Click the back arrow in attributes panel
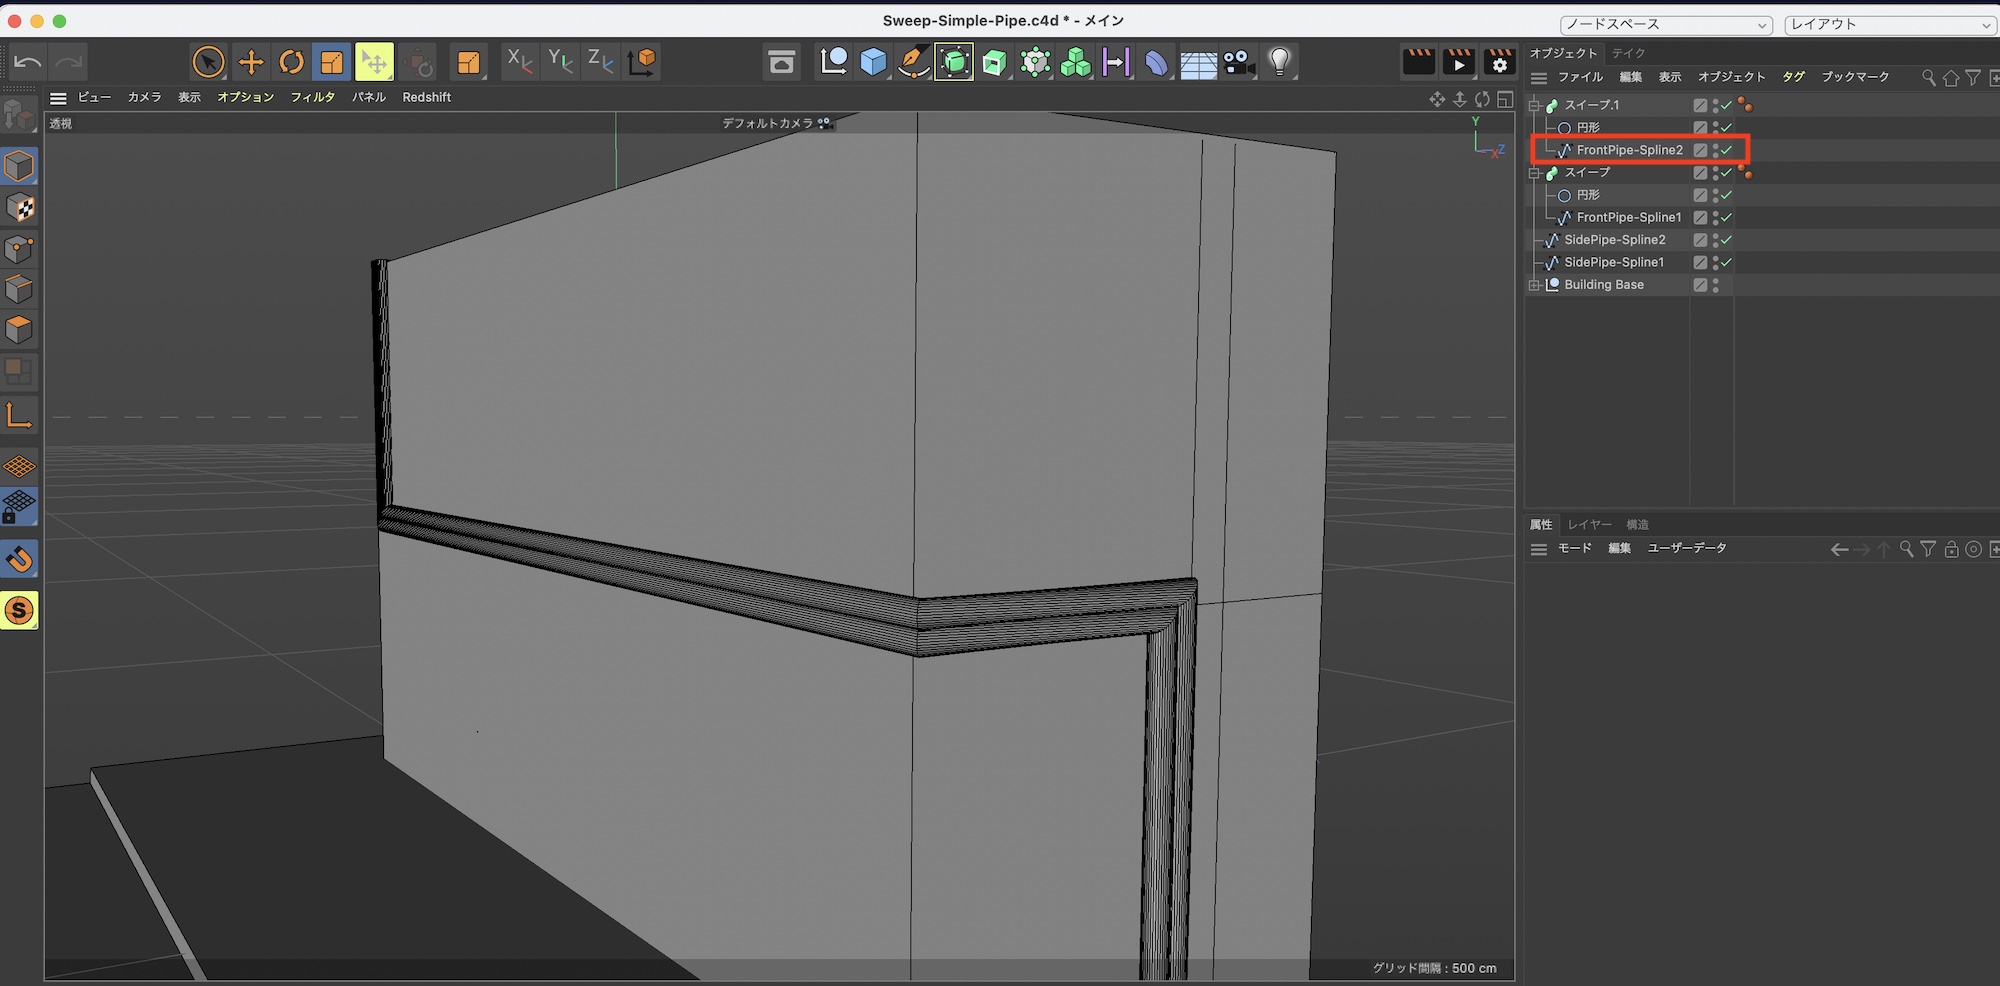Screen dimensions: 2000x986 (1838, 549)
